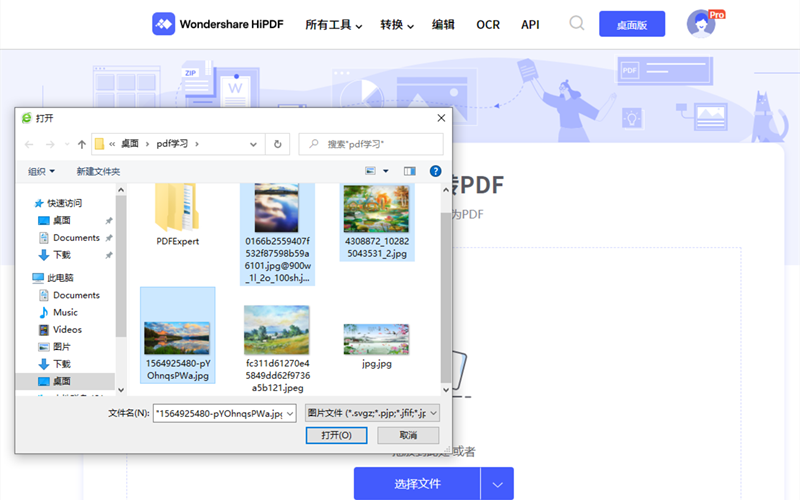The height and width of the screenshot is (500, 800).
Task: Expand the arrow beside 选择文件
Action: 497,484
